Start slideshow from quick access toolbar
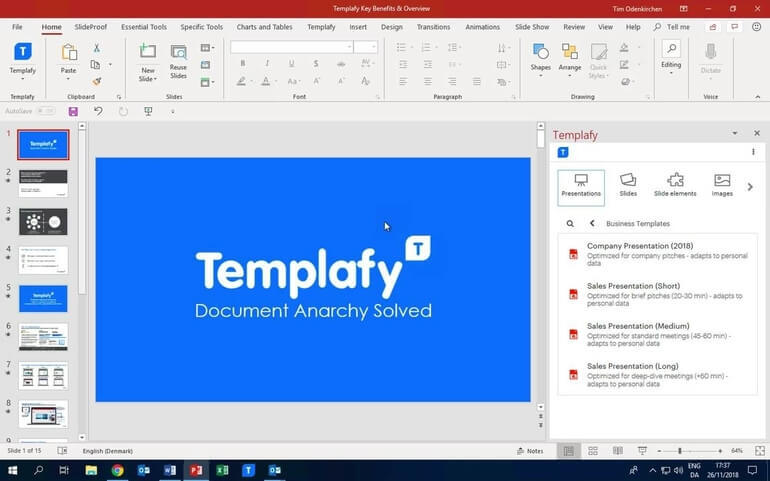The width and height of the screenshot is (770, 481). coord(148,112)
